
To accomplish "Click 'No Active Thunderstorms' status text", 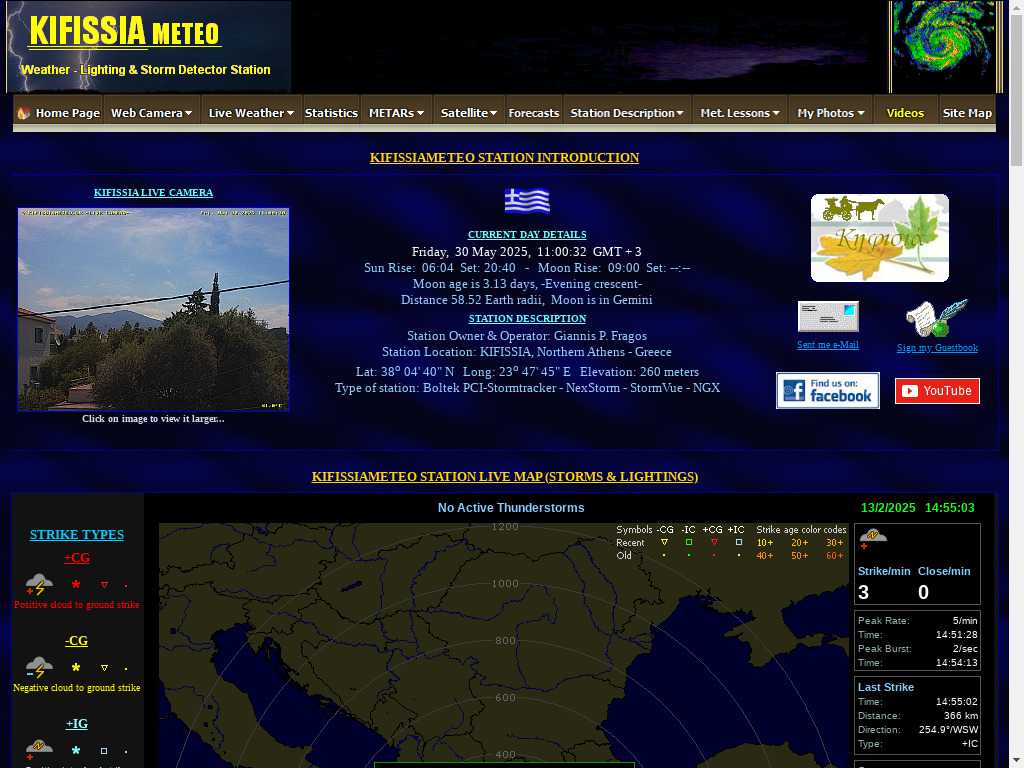I will pyautogui.click(x=511, y=507).
